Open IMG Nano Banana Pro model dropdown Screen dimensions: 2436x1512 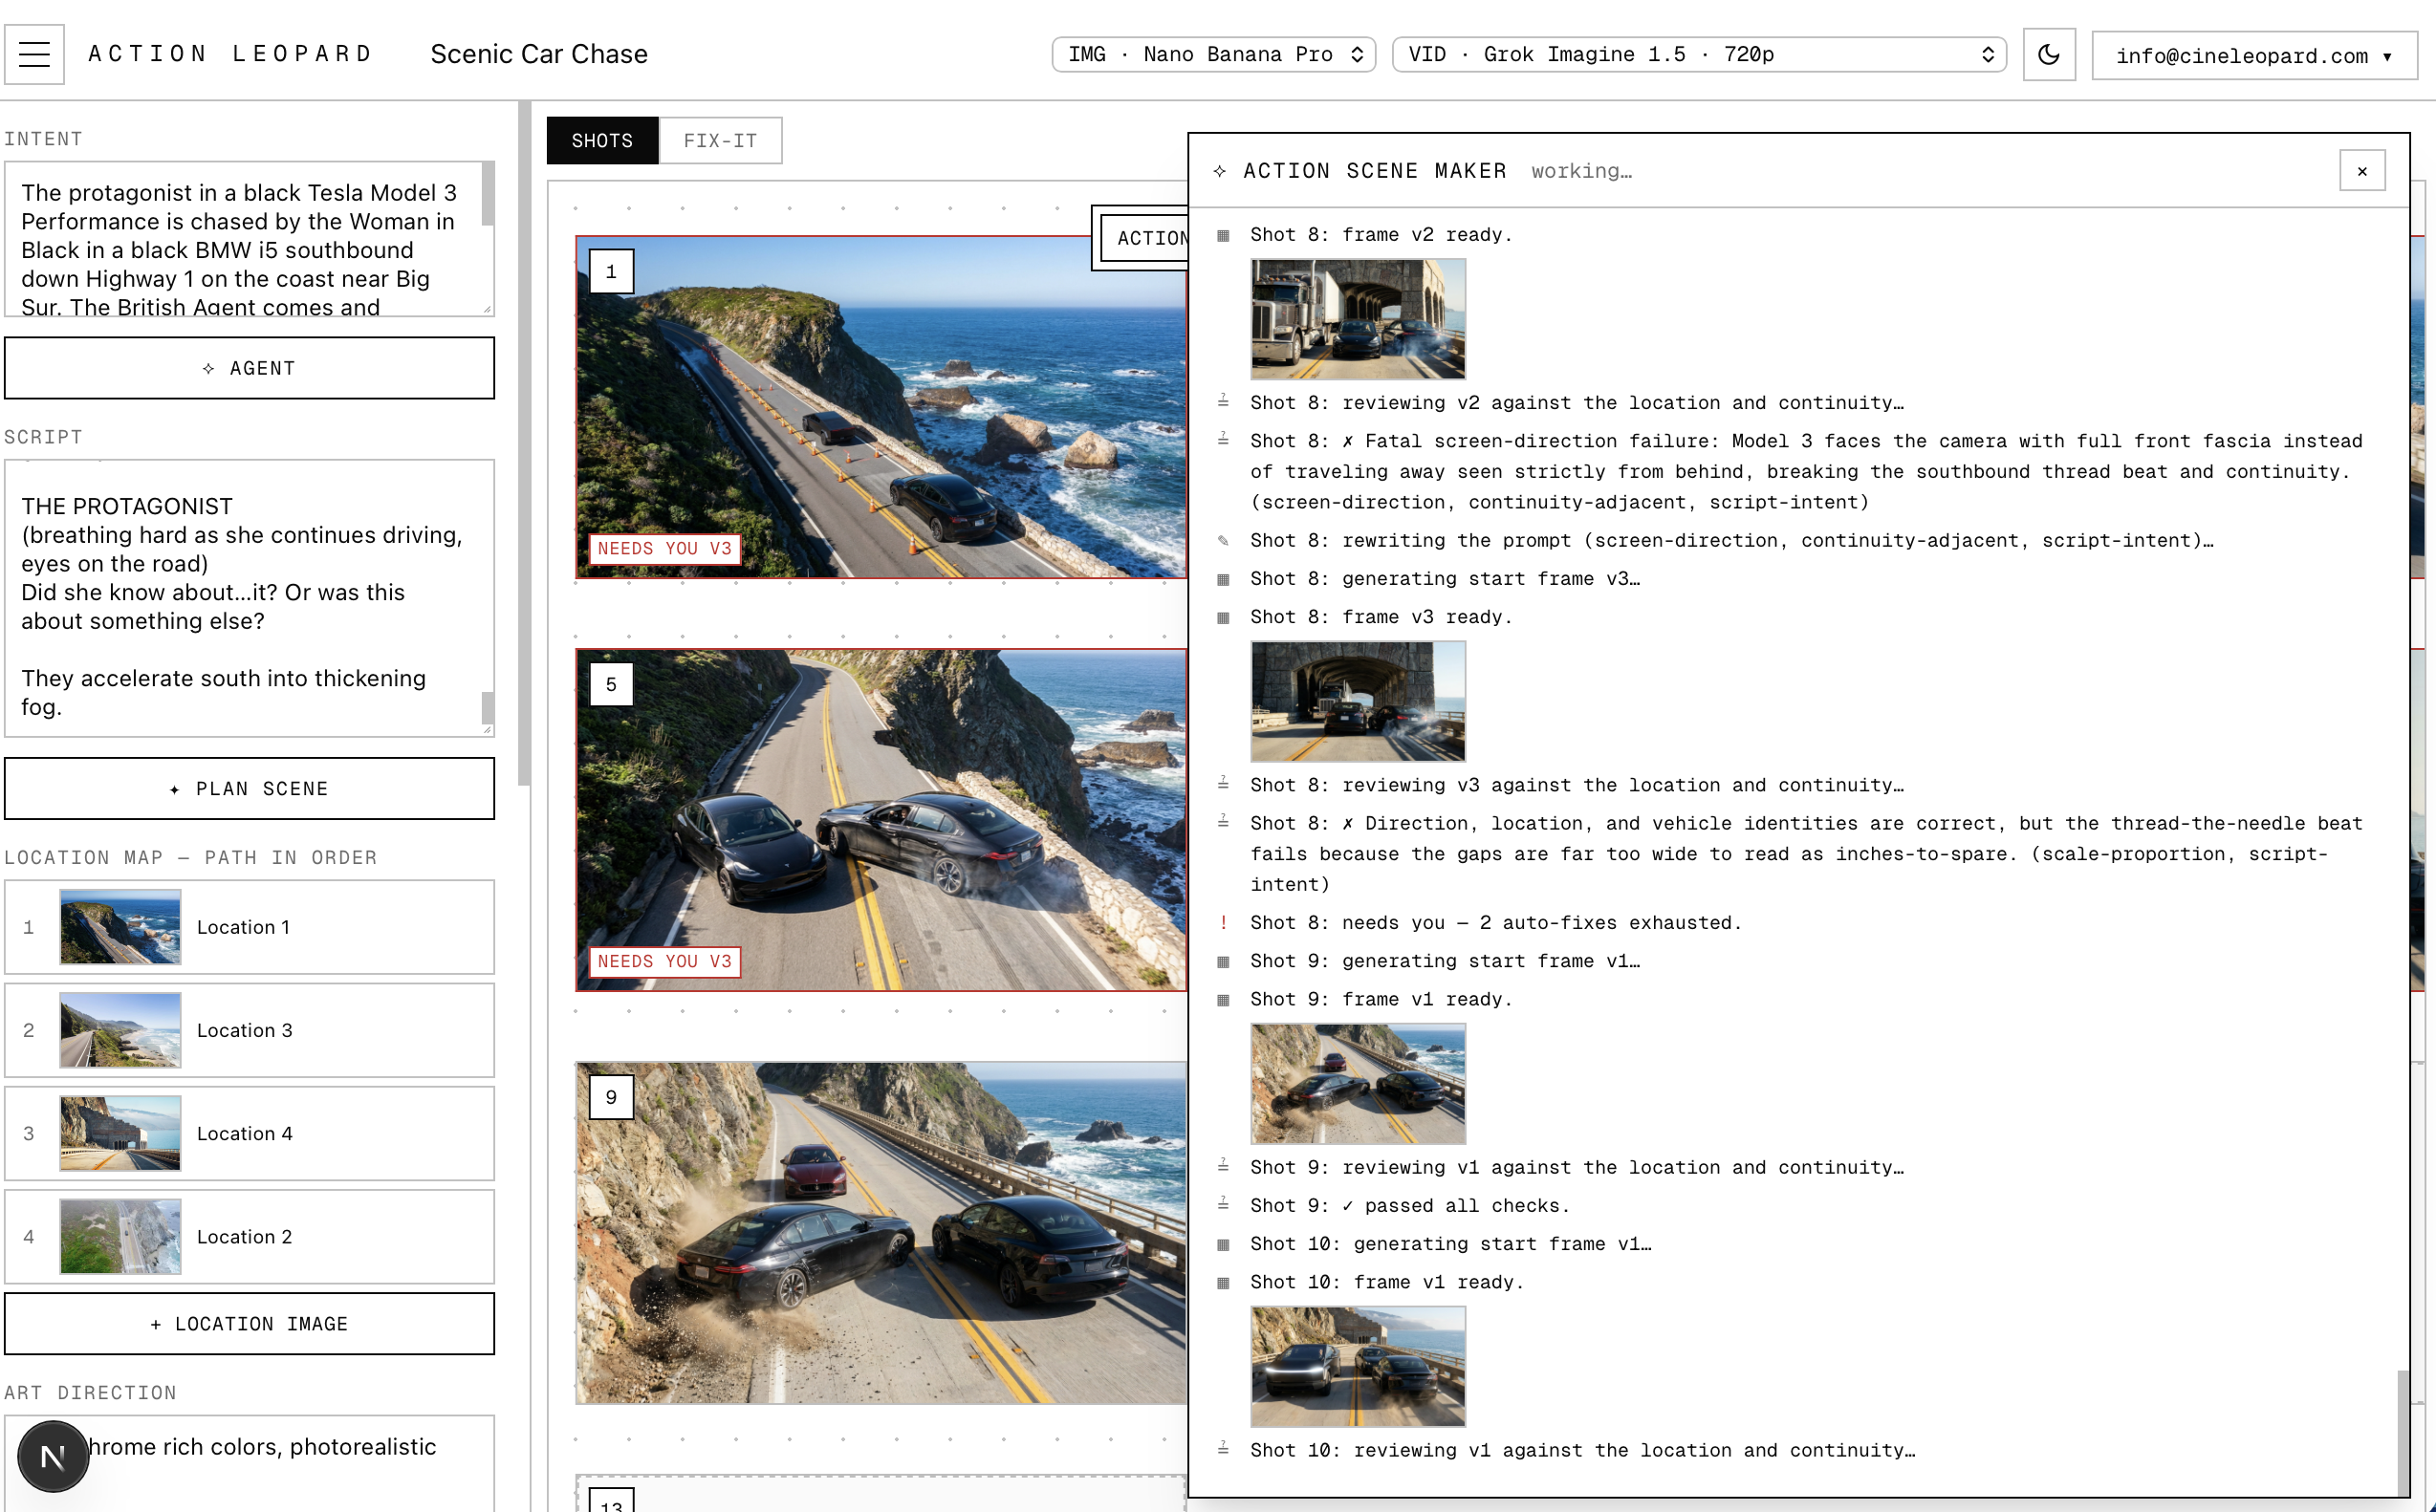point(1213,54)
